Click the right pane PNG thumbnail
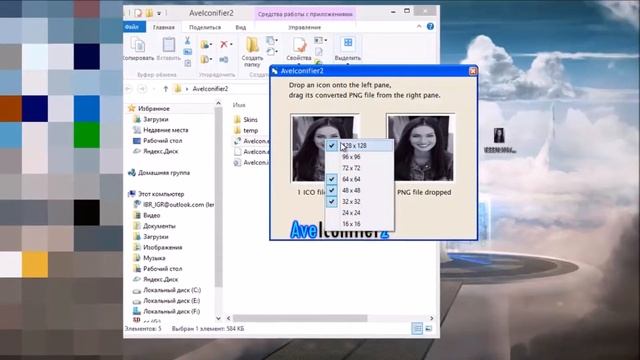Viewport: 640px width, 360px height. click(x=420, y=148)
